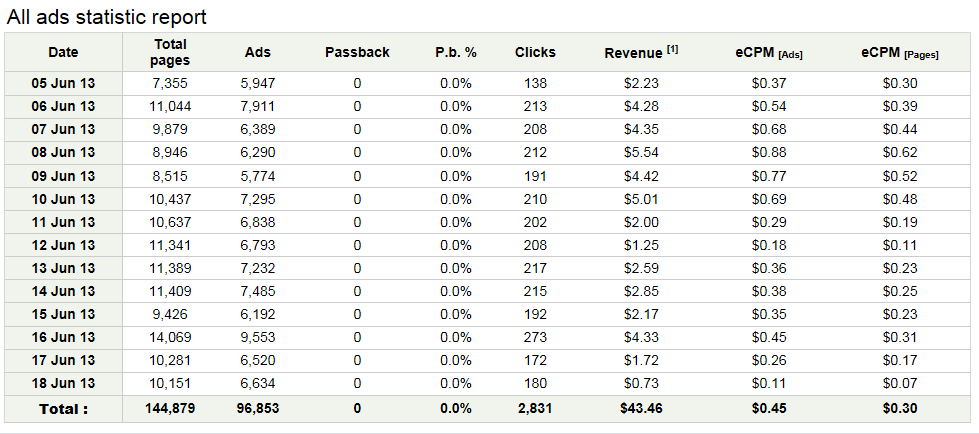Click the 273 clicks value
Viewport: 979px width, 434px height.
[535, 337]
